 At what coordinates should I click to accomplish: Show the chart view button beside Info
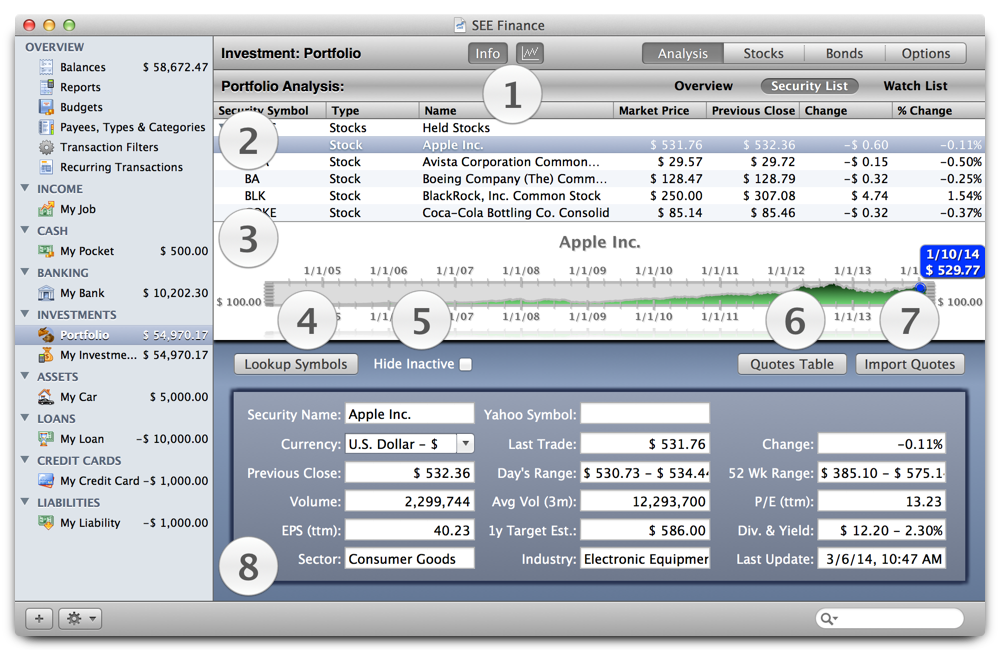tap(530, 53)
